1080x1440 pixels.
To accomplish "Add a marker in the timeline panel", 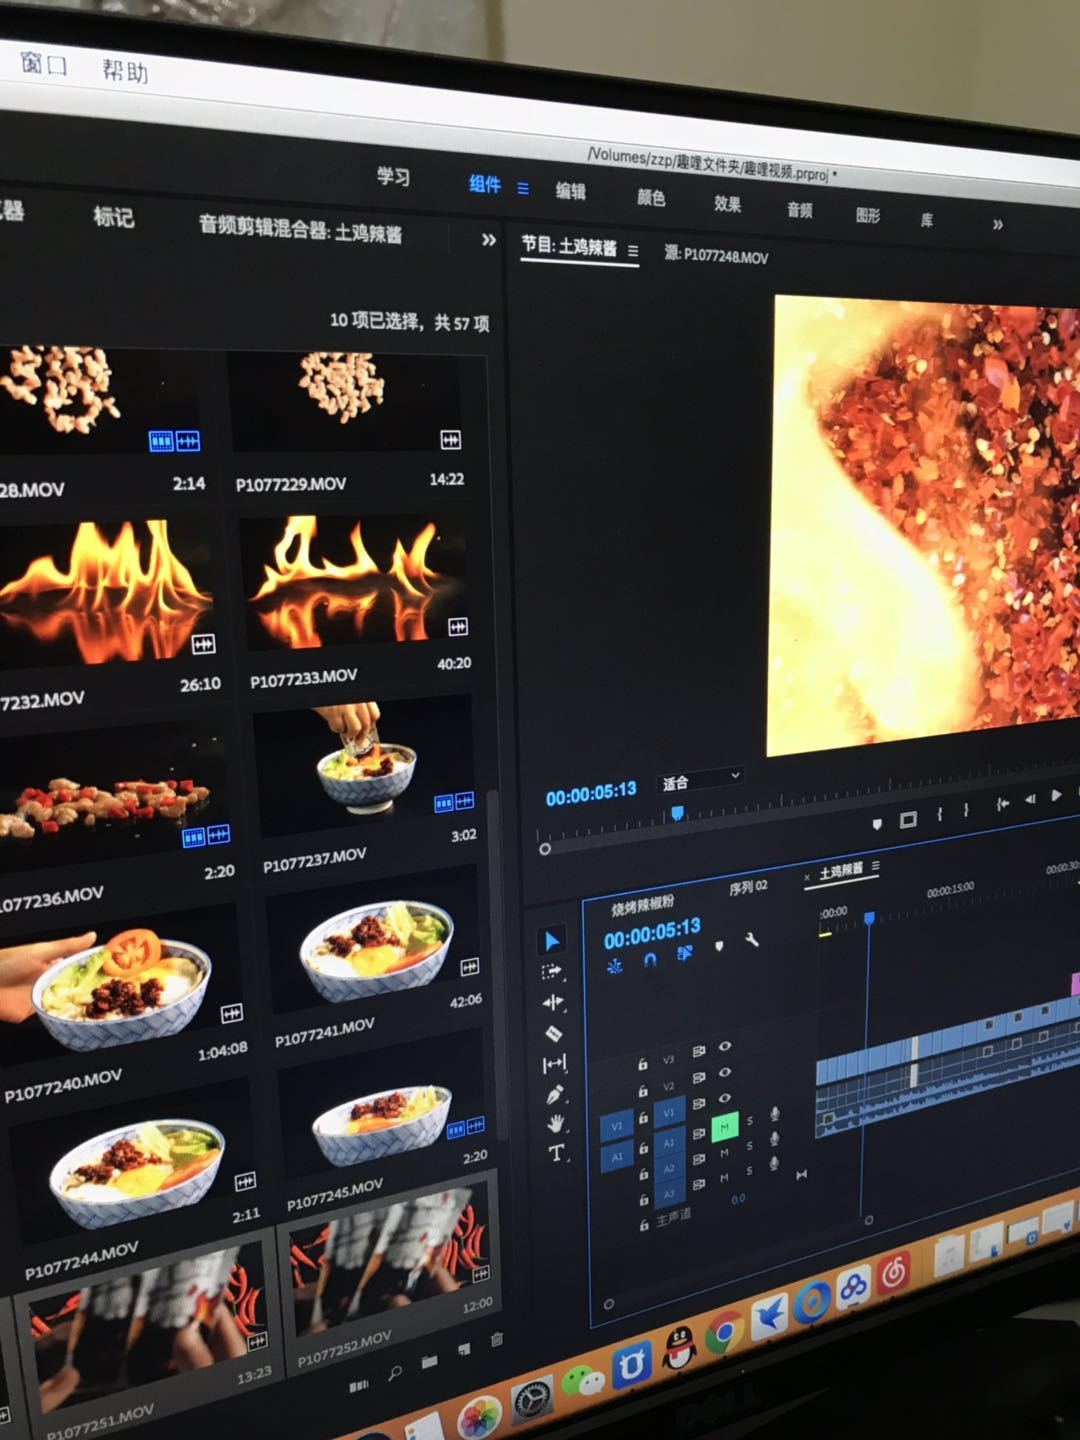I will coord(719,946).
